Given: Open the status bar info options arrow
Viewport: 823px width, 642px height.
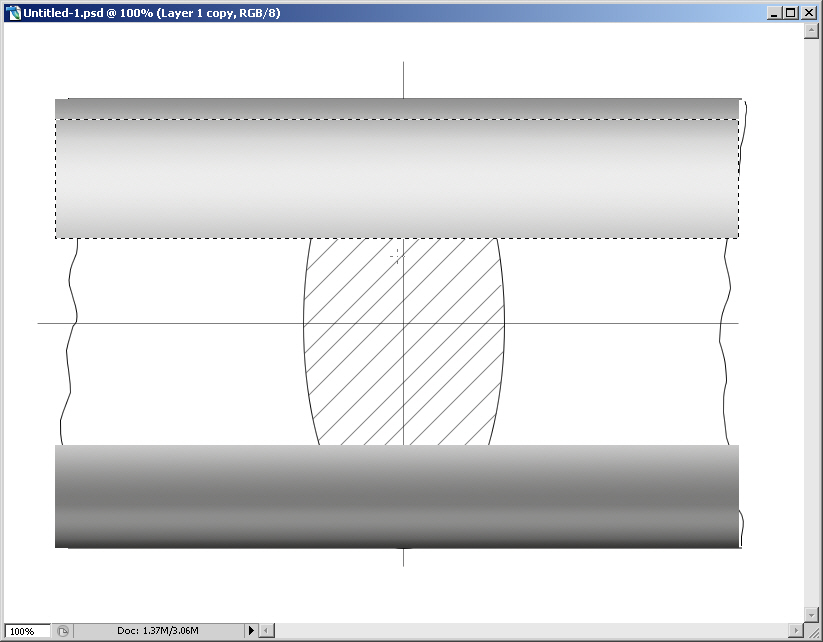Looking at the screenshot, I should [x=251, y=630].
